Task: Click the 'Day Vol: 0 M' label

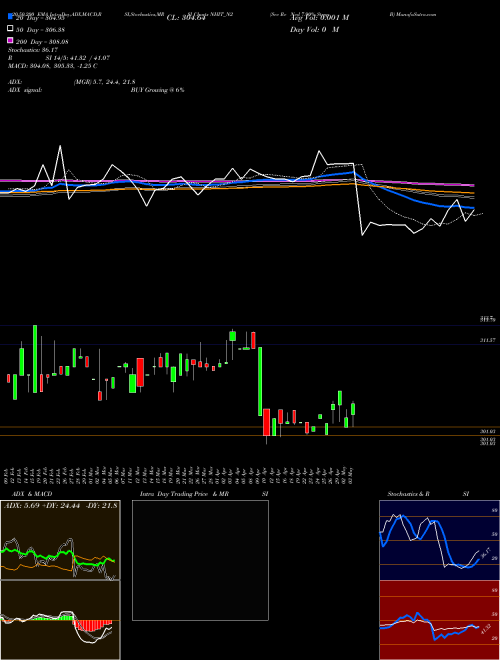Action: point(314,29)
